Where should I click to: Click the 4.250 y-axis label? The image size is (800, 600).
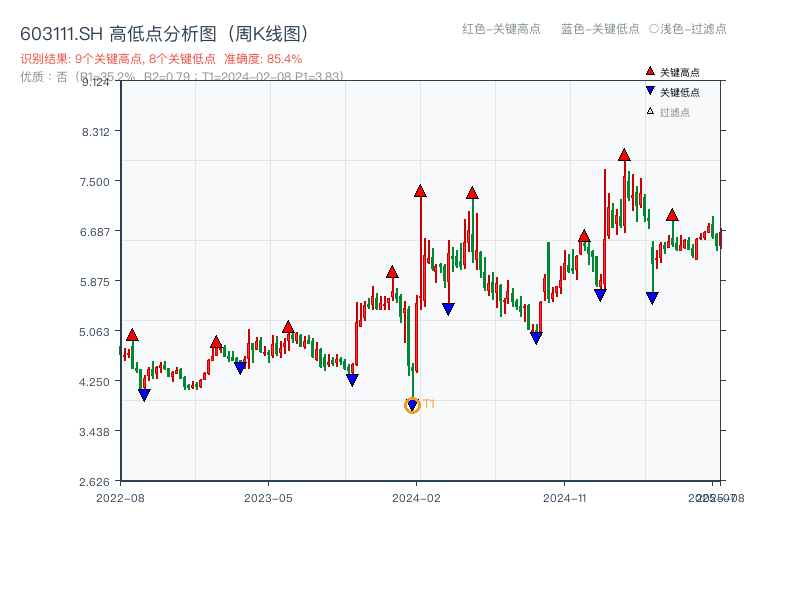[x=94, y=382]
